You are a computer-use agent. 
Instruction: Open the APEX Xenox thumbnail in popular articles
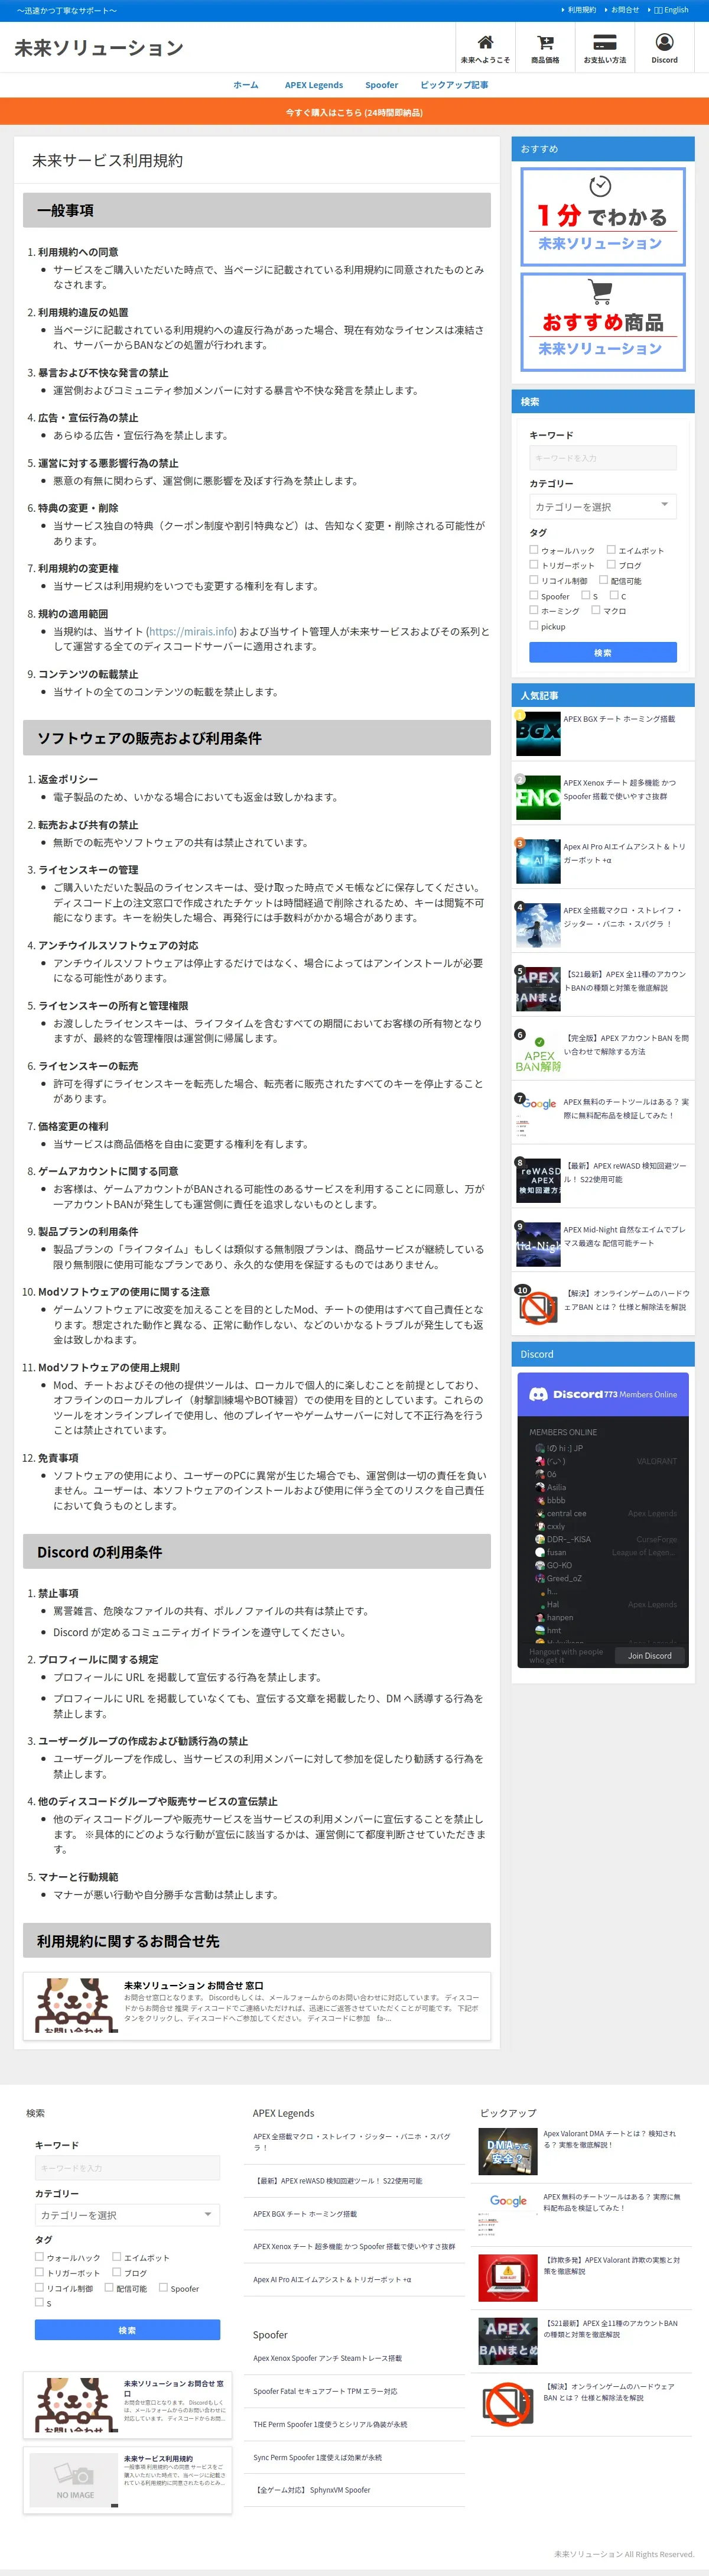pos(538,797)
